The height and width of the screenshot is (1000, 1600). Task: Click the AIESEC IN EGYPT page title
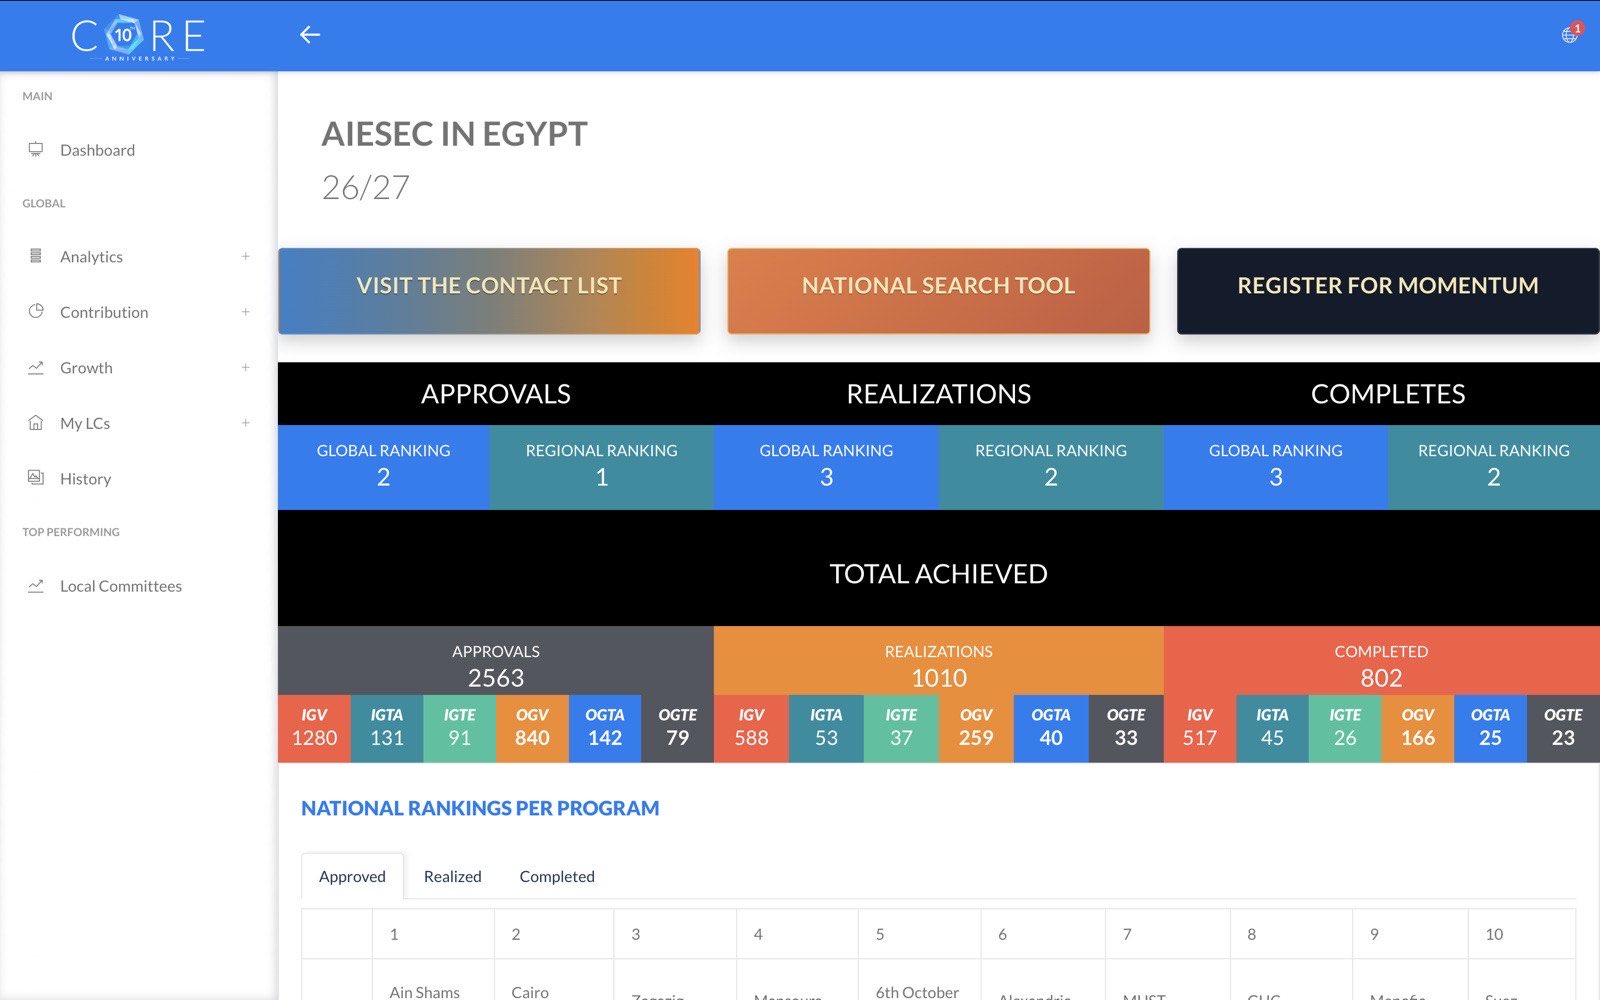[x=454, y=134]
